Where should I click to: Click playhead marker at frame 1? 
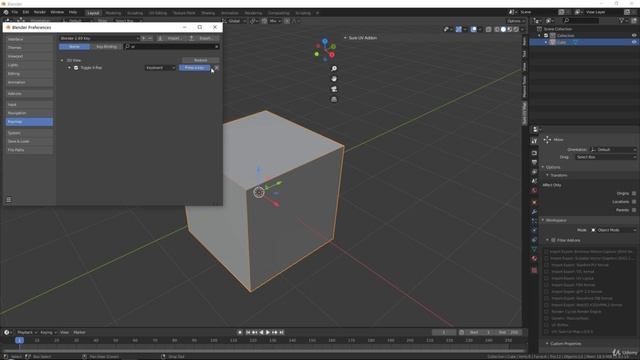click(19, 340)
